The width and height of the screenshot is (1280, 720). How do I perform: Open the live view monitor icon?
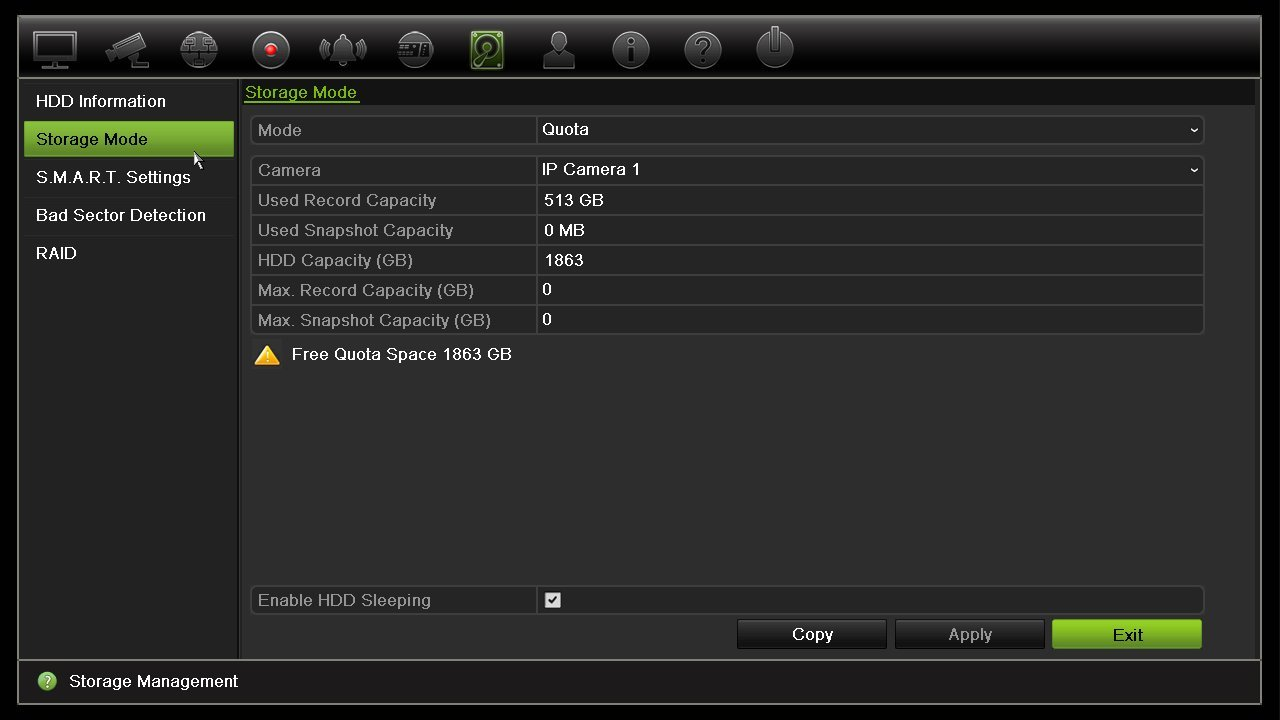(55, 49)
